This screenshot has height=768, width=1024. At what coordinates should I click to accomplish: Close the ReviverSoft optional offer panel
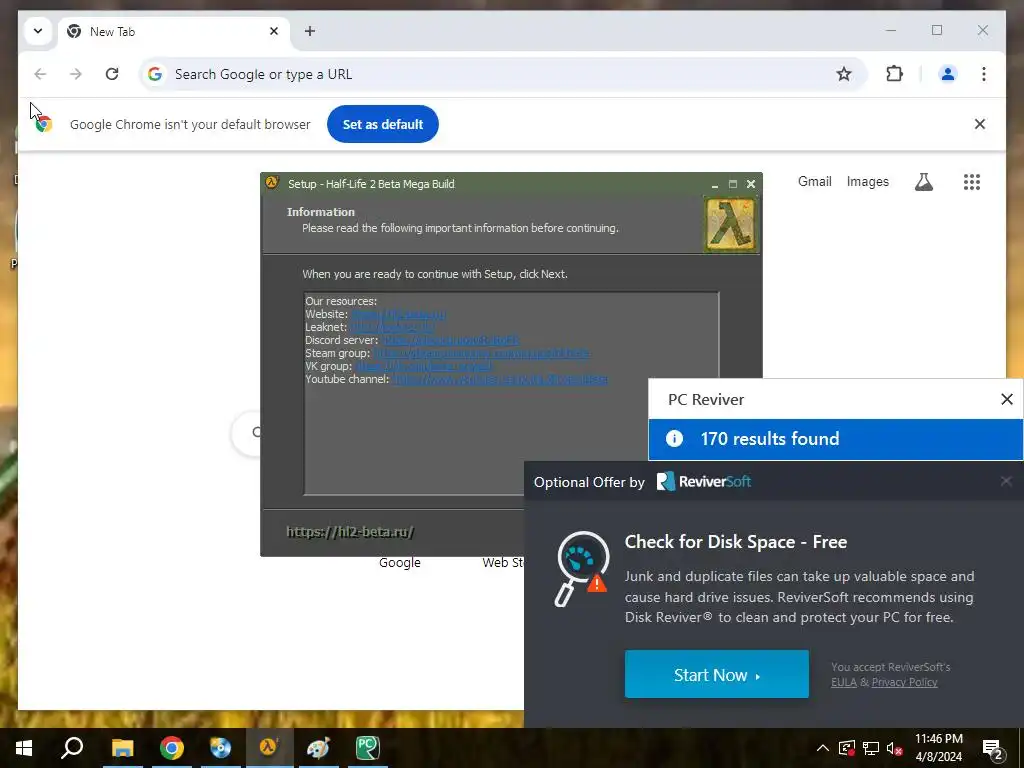click(1006, 481)
